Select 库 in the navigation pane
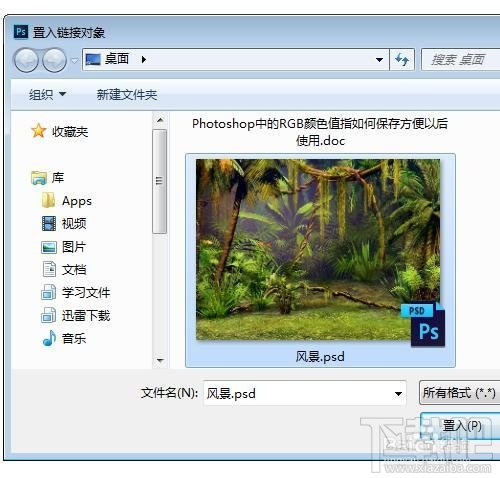Image resolution: width=500 pixels, height=478 pixels. (58, 177)
